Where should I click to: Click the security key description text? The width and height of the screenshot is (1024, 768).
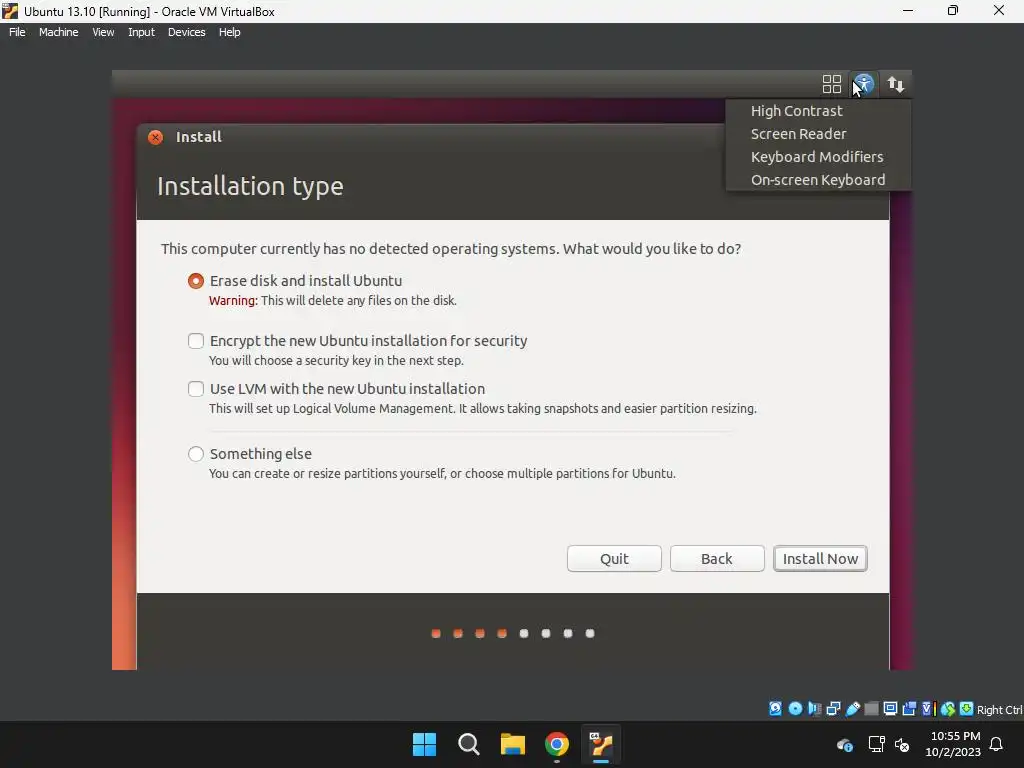pos(336,360)
